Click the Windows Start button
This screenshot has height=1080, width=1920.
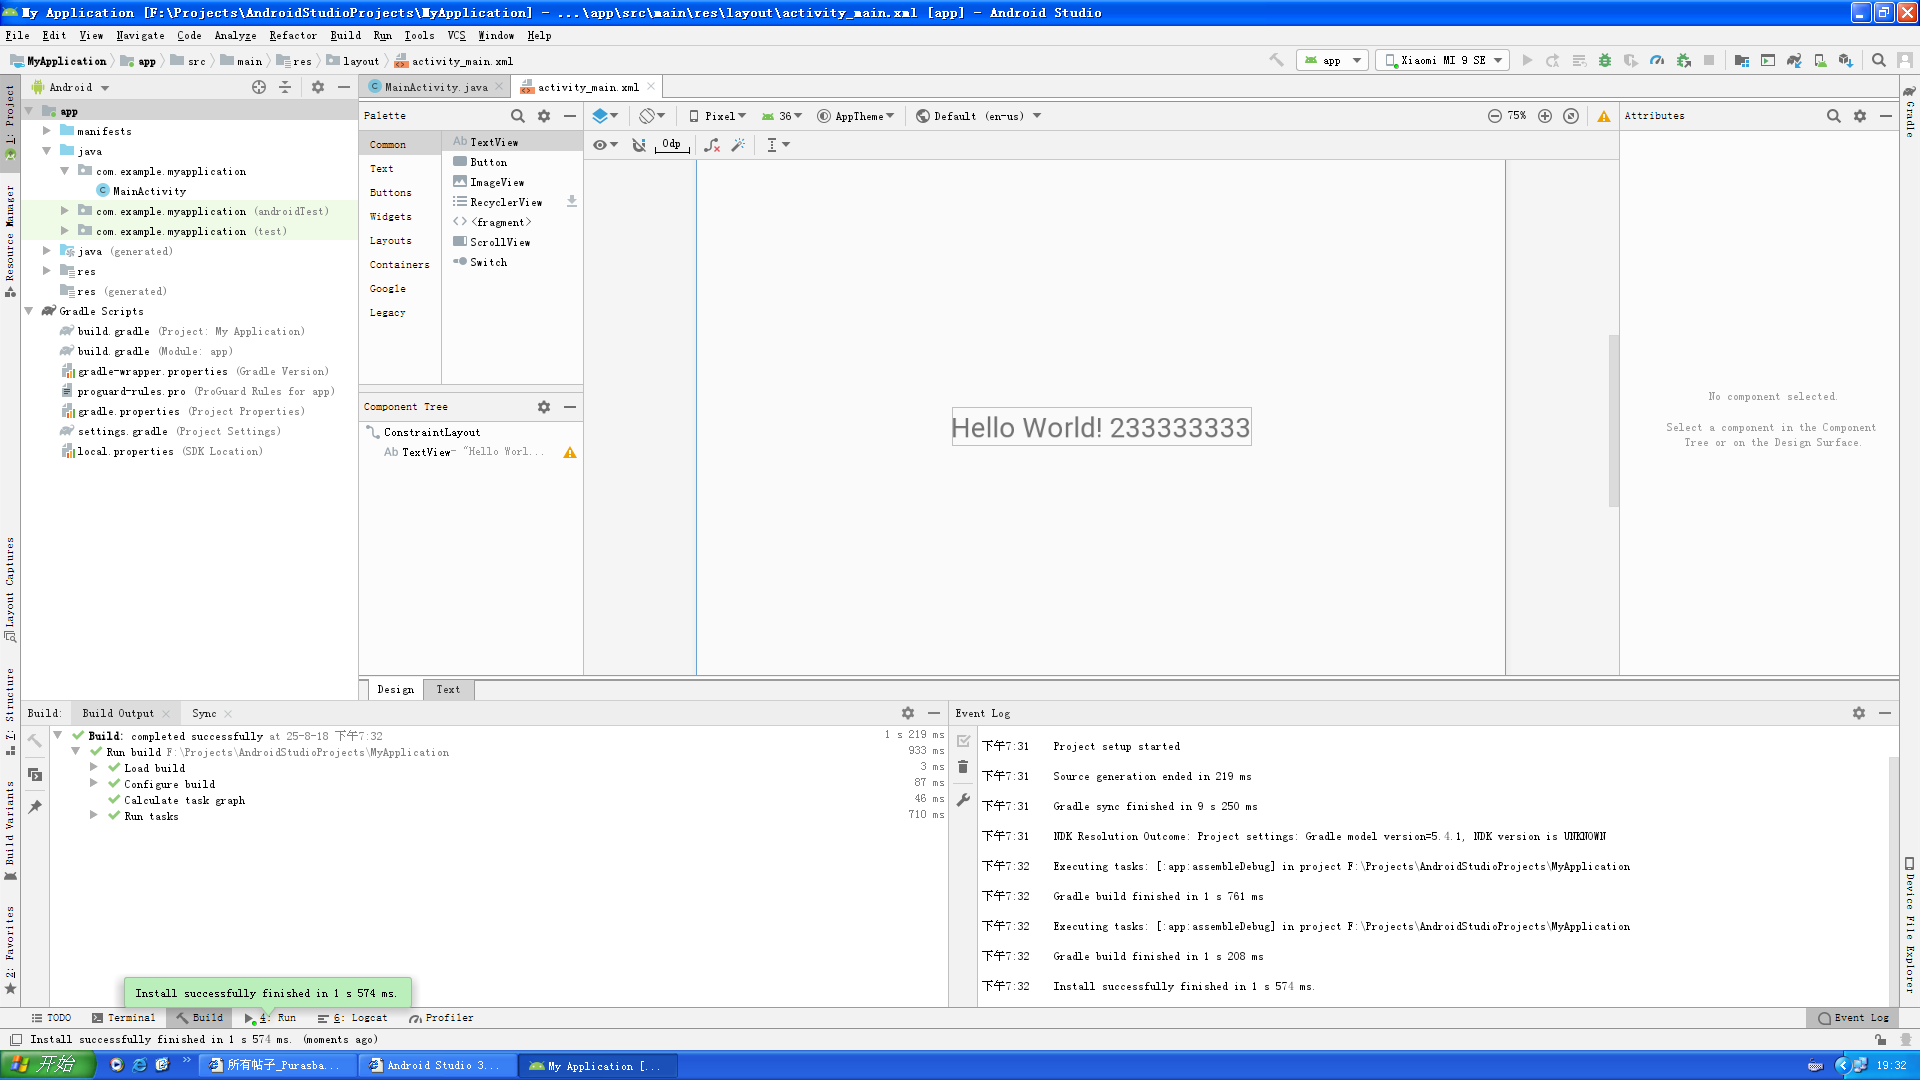[47, 1065]
